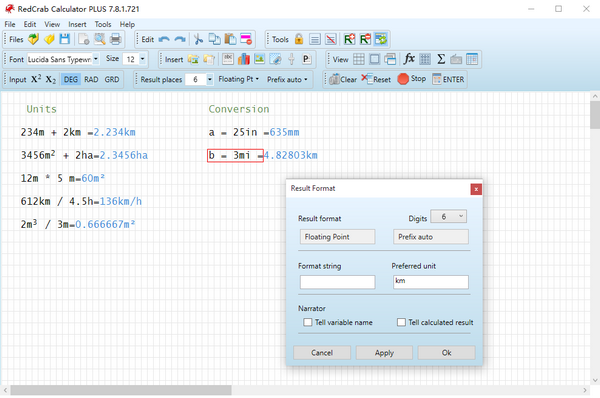Insert a picture with the image icon

259,59
